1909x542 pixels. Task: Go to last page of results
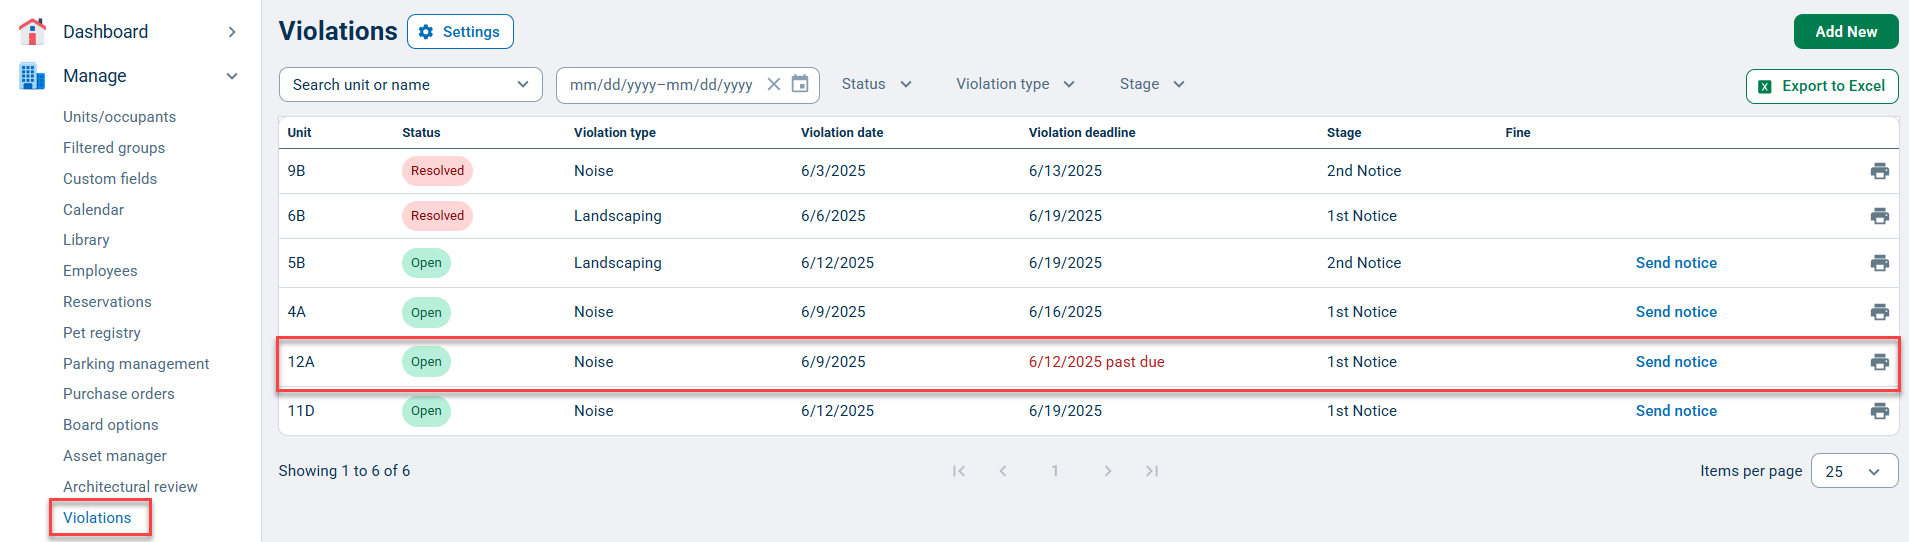(x=1152, y=471)
